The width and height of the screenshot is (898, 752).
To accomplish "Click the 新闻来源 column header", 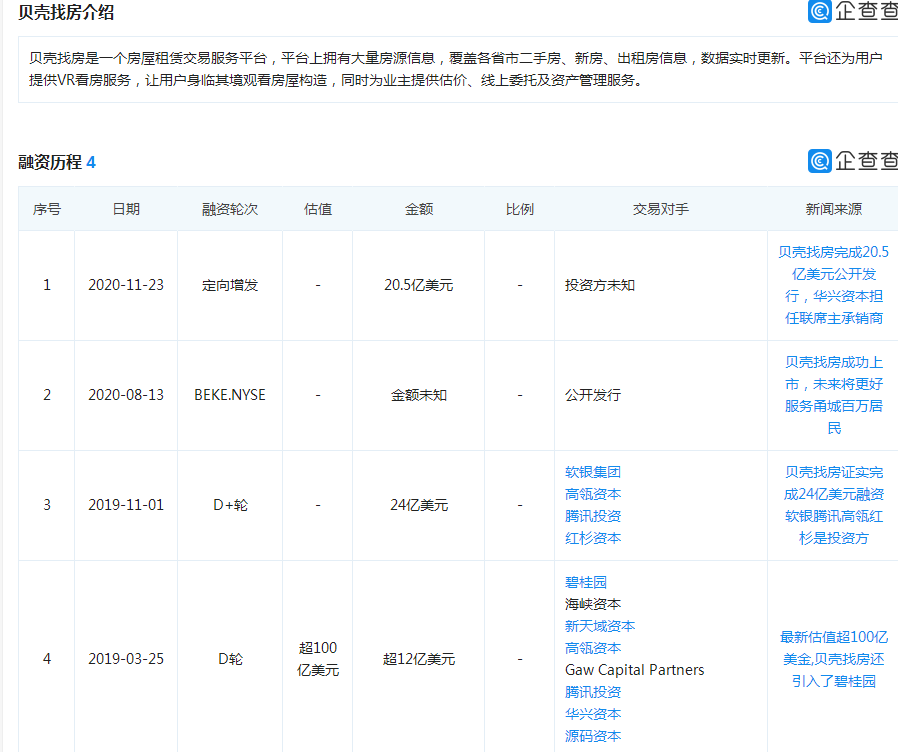I will pyautogui.click(x=833, y=209).
